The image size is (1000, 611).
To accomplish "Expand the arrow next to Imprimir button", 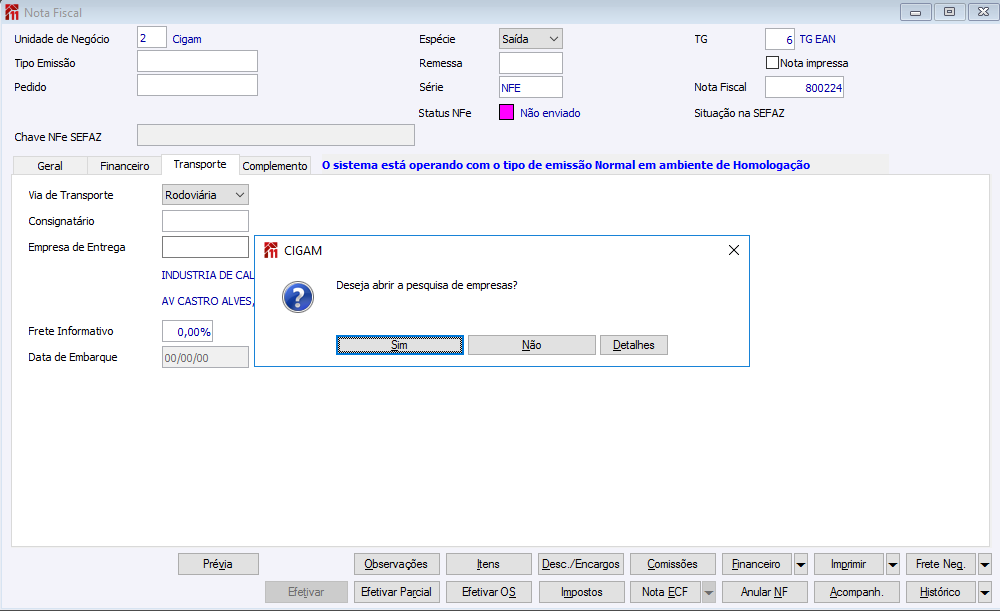I will pyautogui.click(x=893, y=564).
